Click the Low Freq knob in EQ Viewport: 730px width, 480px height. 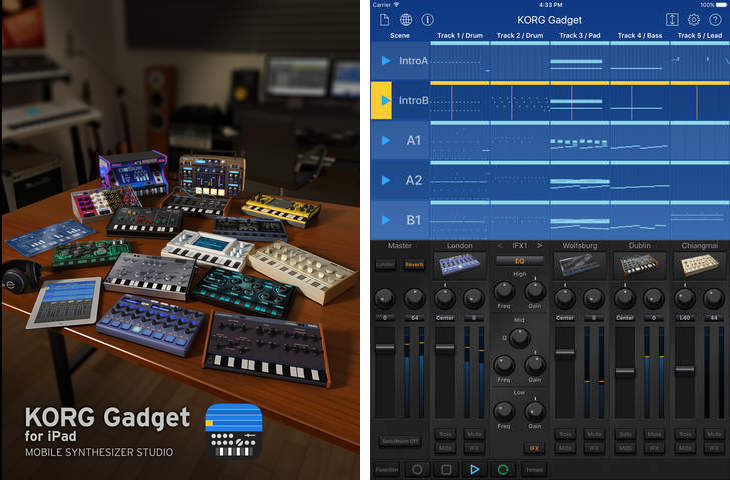[x=504, y=411]
